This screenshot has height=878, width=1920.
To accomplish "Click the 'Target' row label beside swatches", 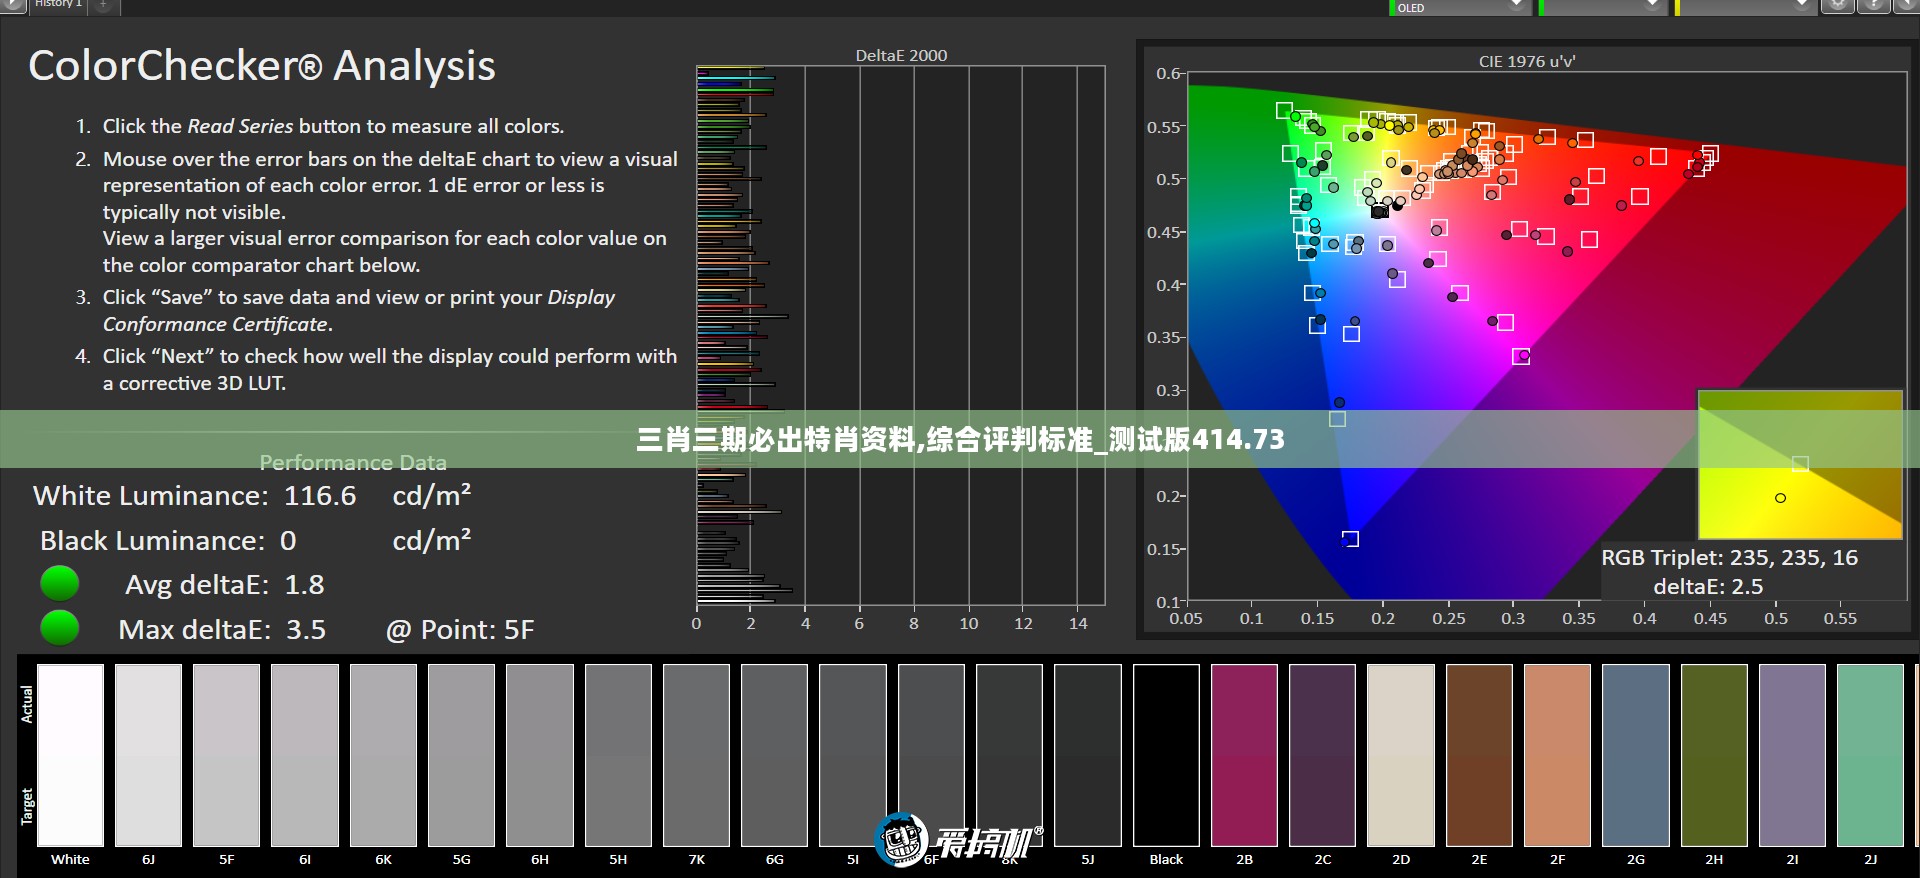I will coord(27,806).
